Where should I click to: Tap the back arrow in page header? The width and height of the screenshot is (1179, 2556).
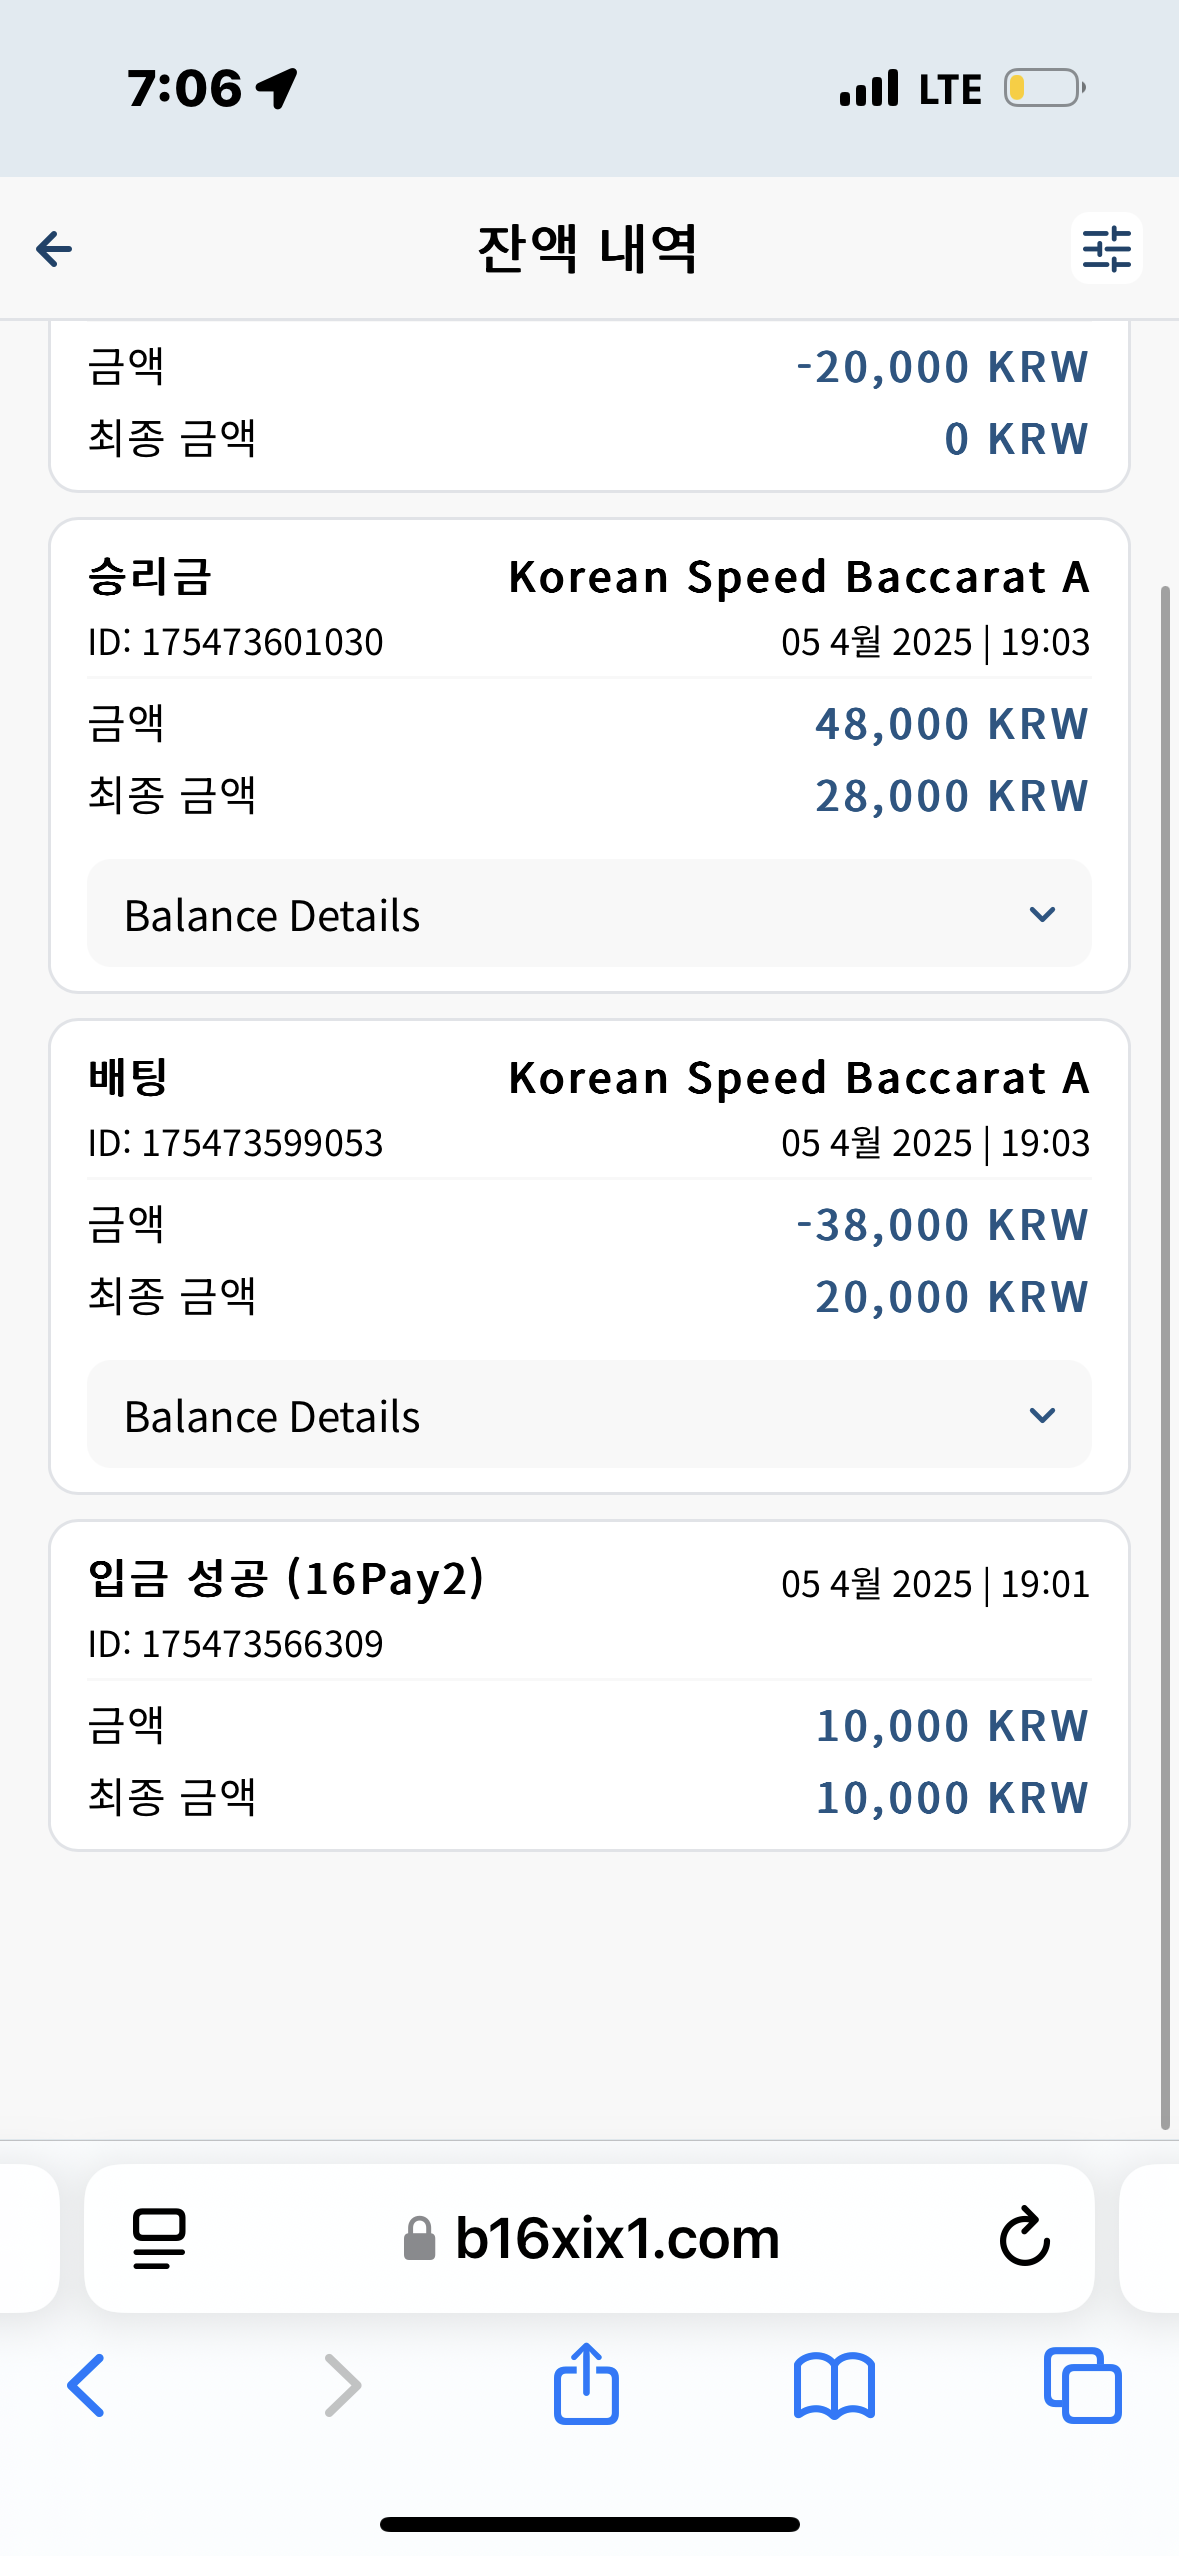(x=55, y=249)
